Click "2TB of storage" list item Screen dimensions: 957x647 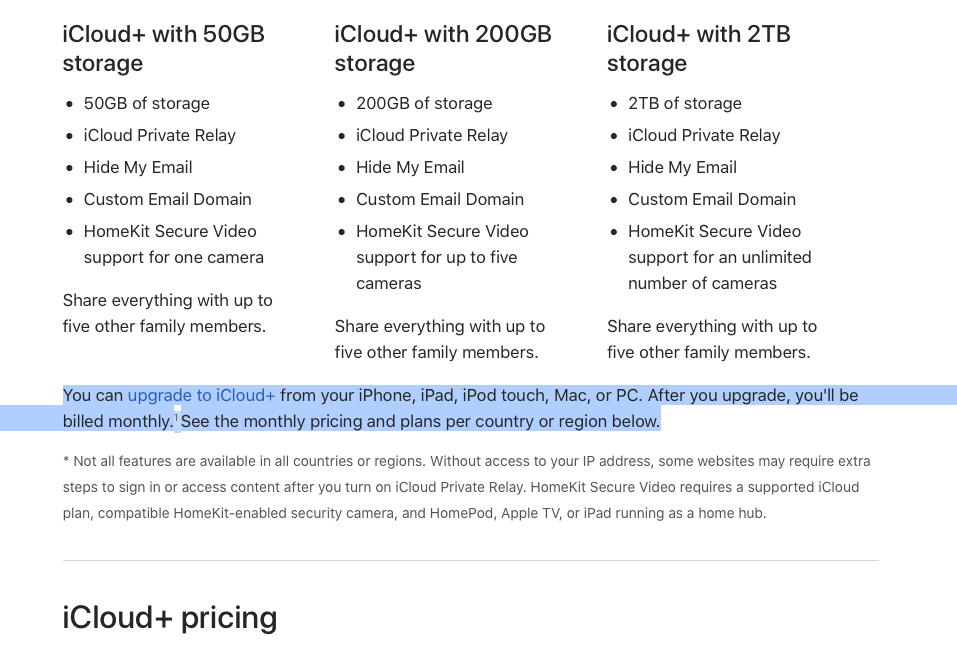(x=684, y=103)
